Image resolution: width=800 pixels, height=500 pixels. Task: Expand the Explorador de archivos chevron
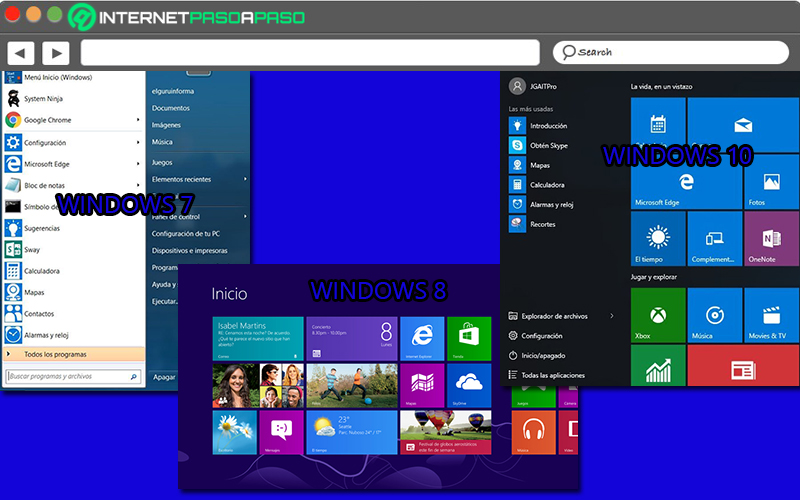611,316
